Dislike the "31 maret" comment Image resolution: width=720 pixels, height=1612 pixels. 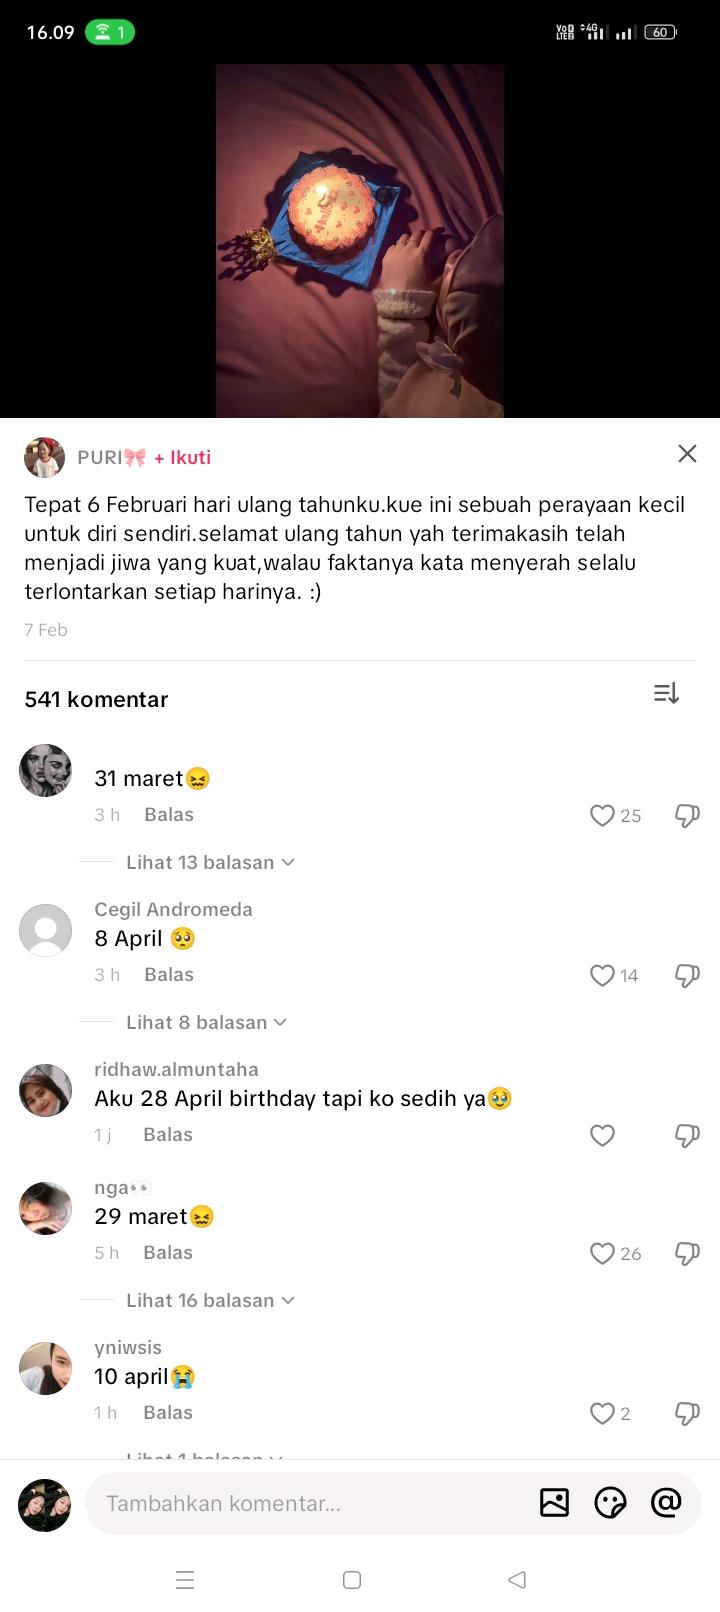point(687,816)
